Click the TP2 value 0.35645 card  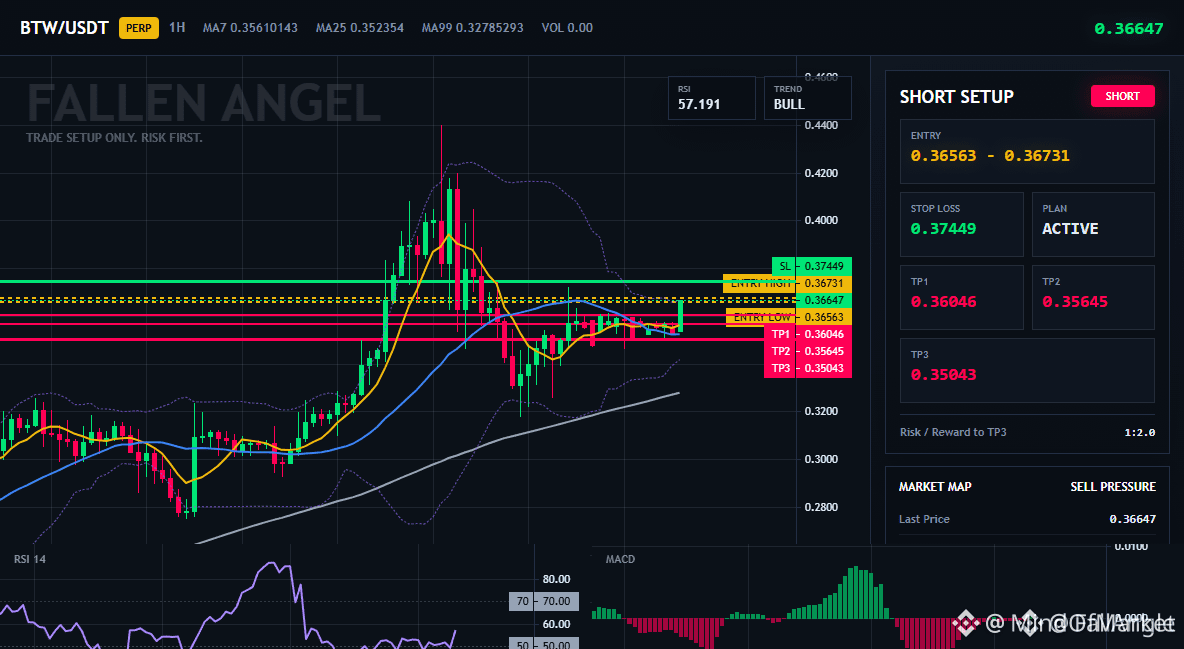tap(1093, 297)
